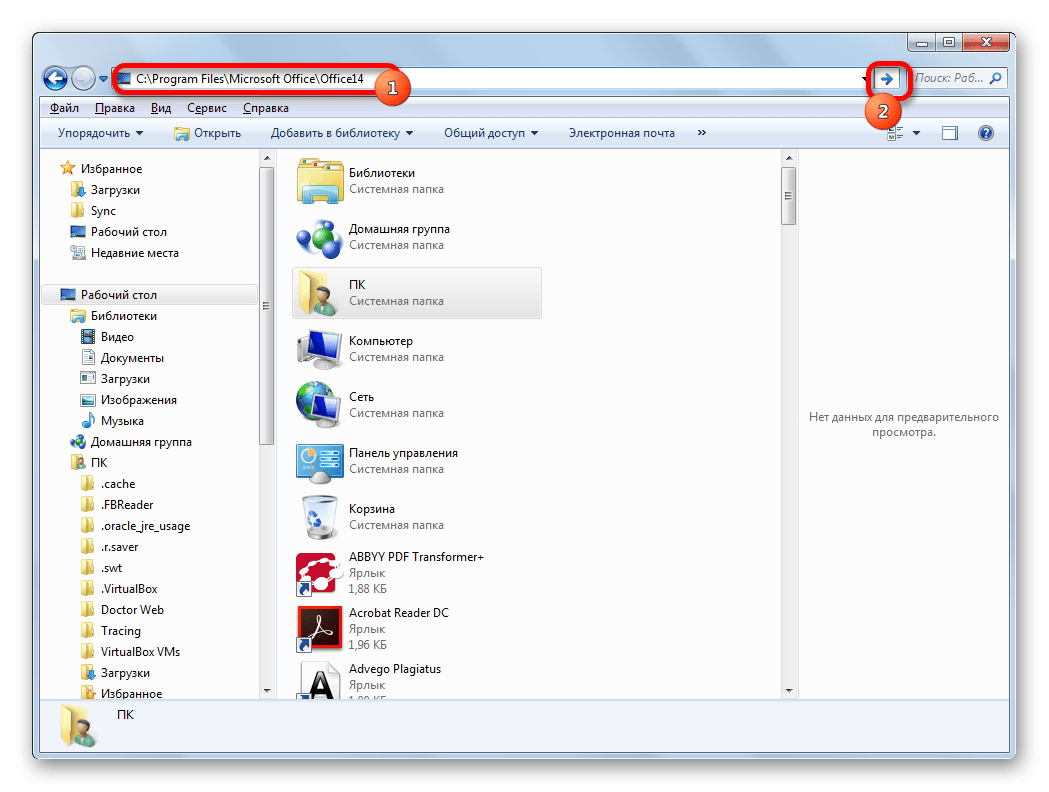Click the Acrobat Reader DC shortcut icon
The width and height of the screenshot is (1049, 792).
(320, 629)
